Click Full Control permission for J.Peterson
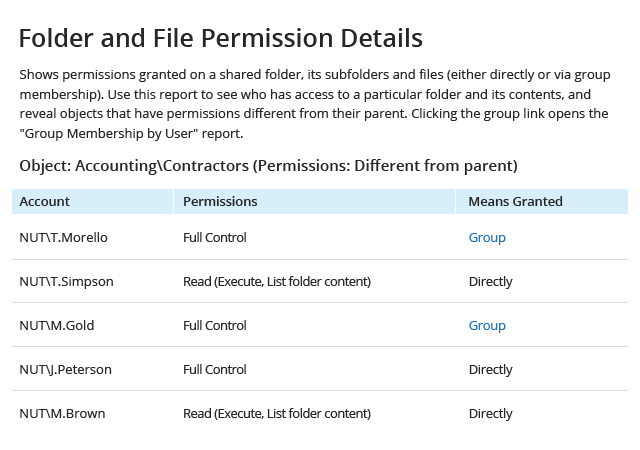640x450 pixels. (x=215, y=370)
